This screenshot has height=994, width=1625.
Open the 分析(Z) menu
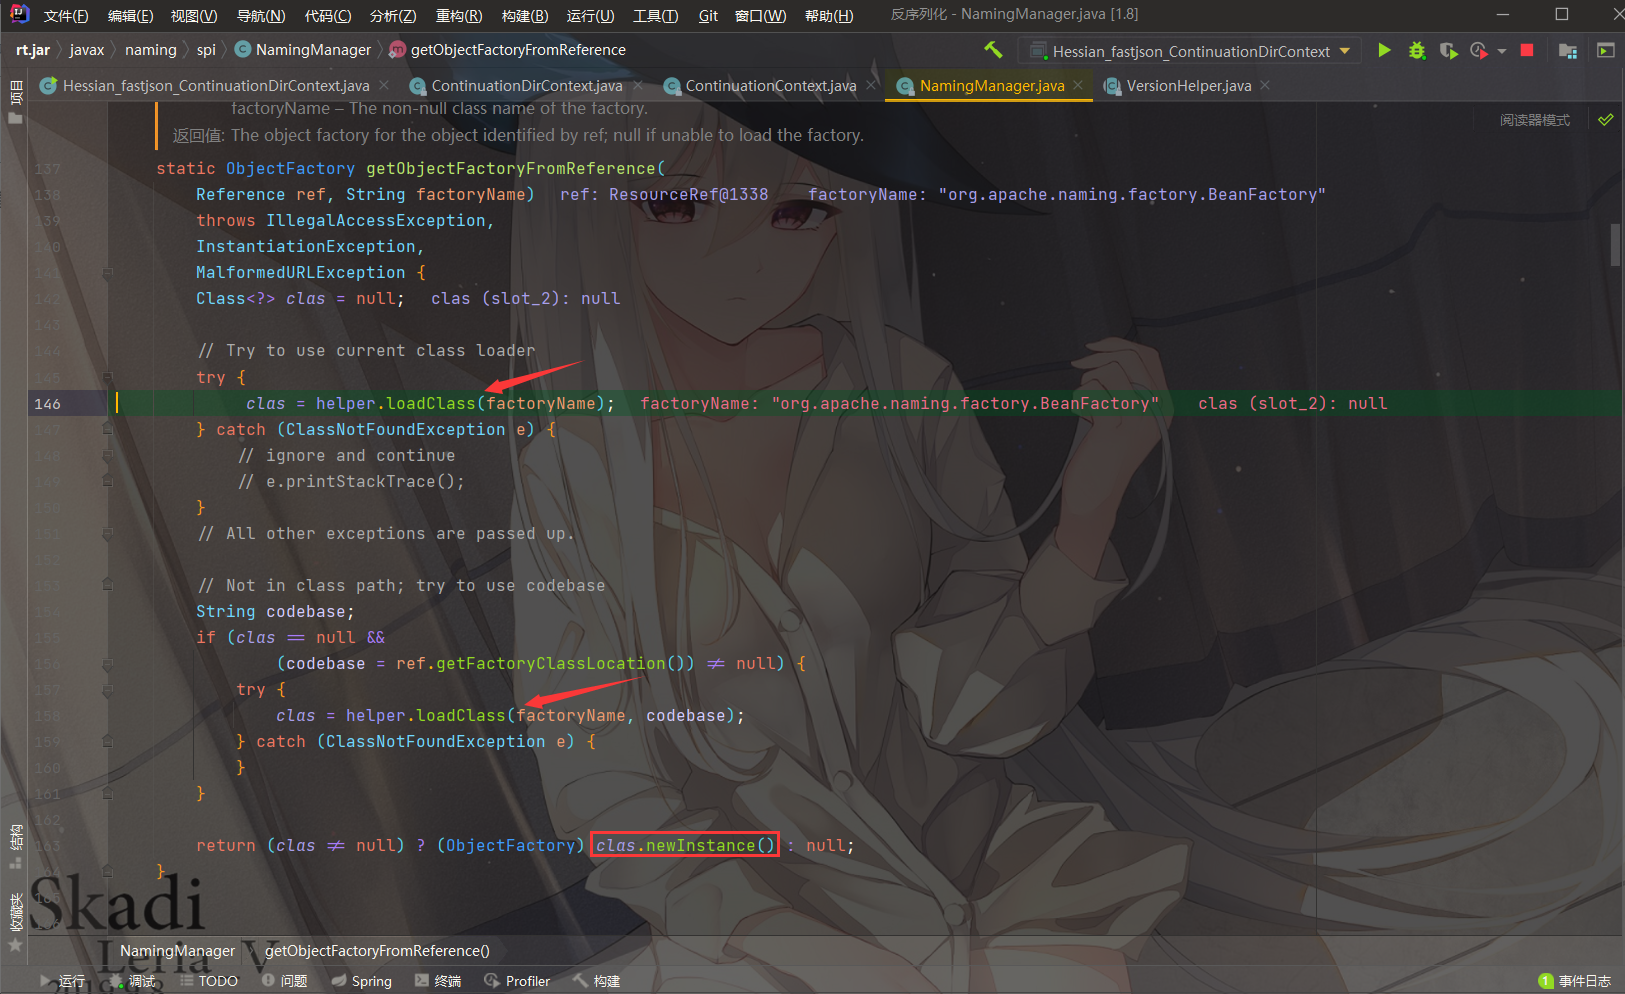[393, 16]
